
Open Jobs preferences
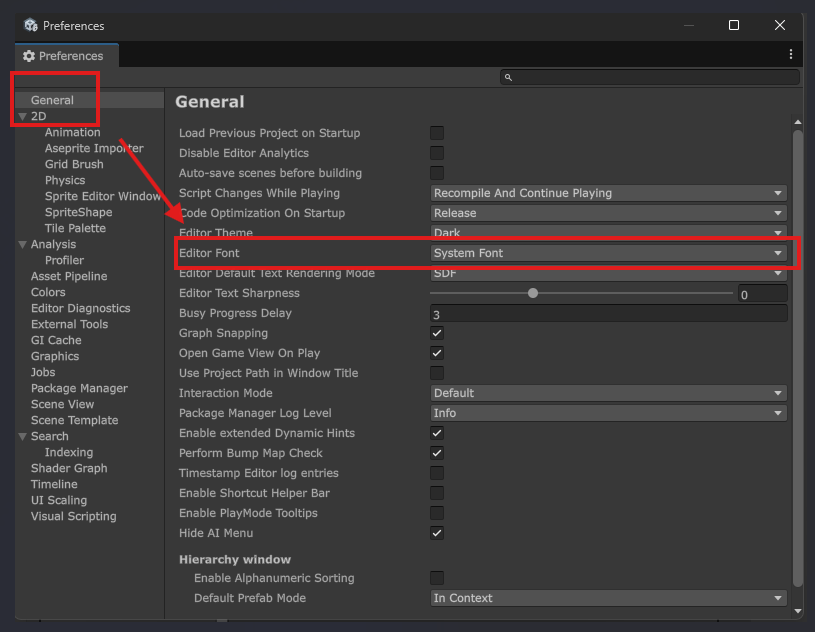click(43, 372)
